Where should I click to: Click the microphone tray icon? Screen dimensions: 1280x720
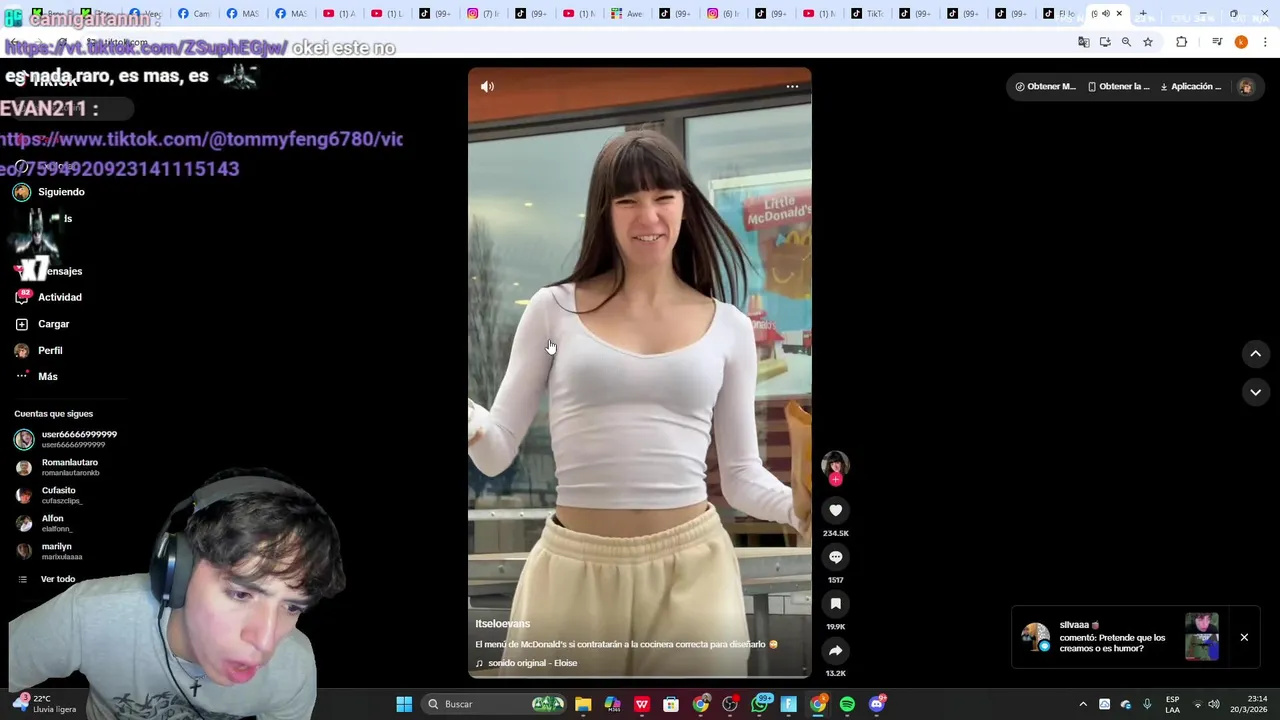coord(1147,704)
